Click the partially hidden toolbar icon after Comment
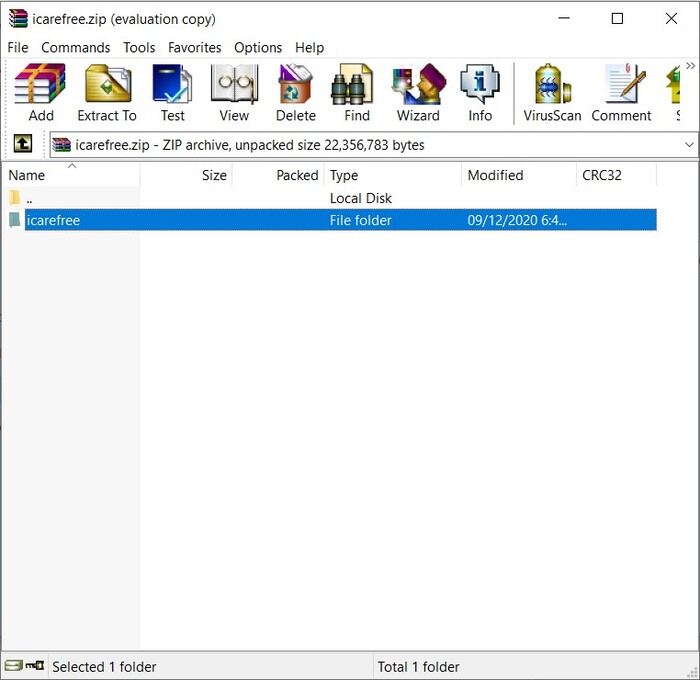Screen dimensions: 700x680 pos(674,93)
